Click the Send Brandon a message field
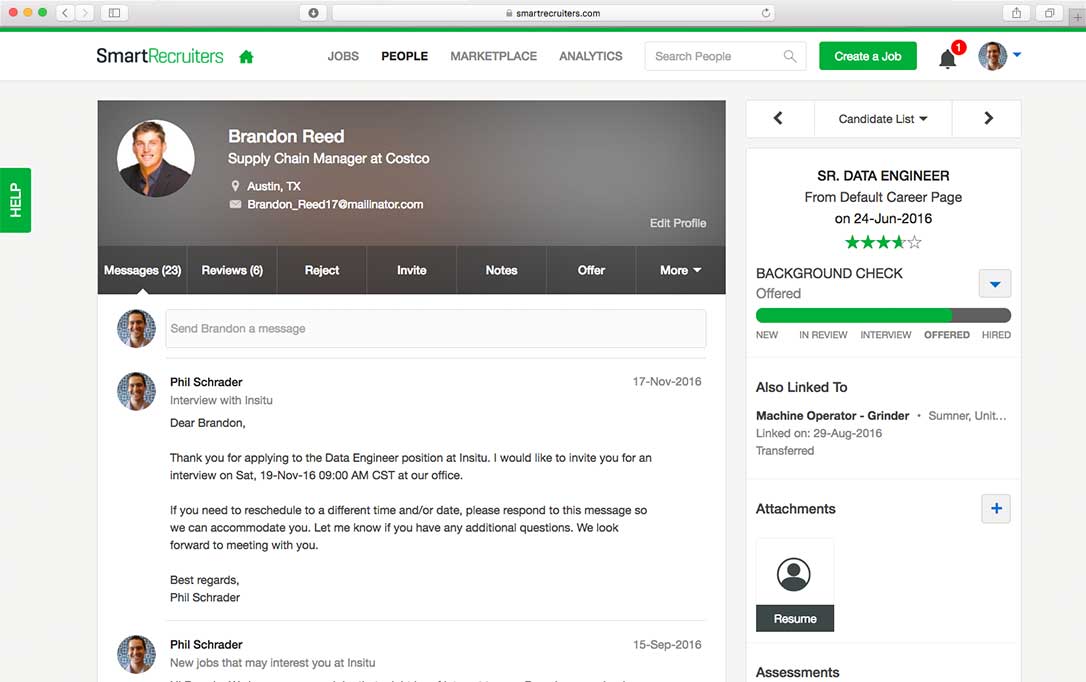Image resolution: width=1086 pixels, height=682 pixels. (x=436, y=328)
